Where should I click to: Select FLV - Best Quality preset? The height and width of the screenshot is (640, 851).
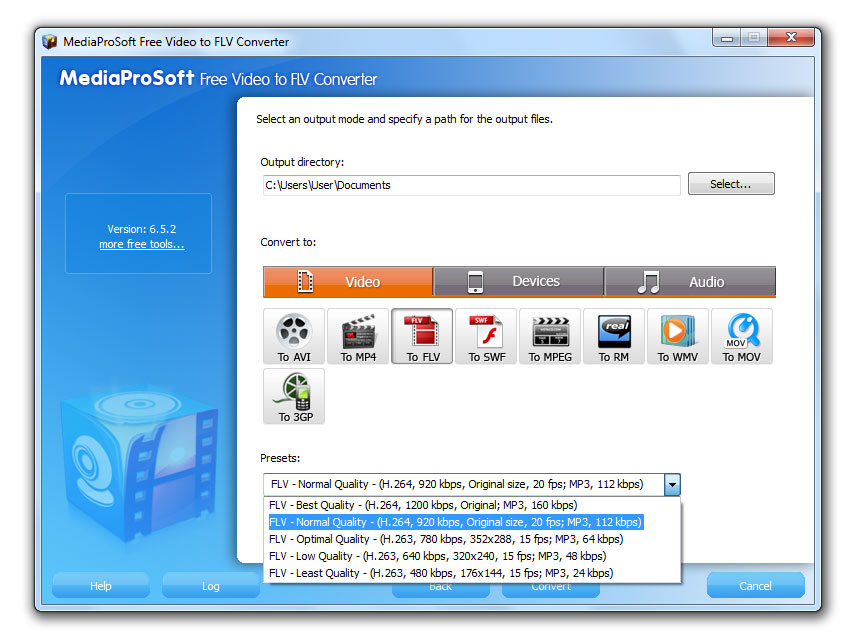(472, 505)
